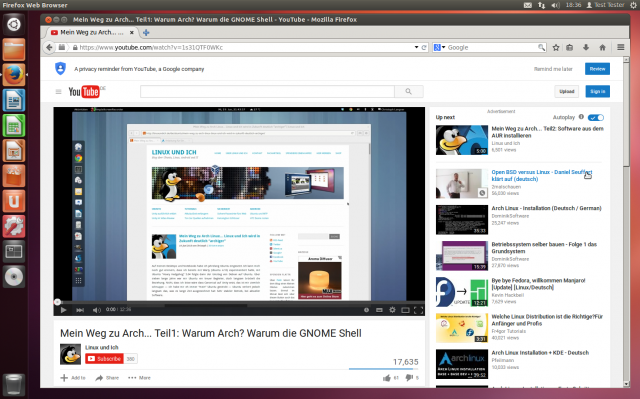Close the 'Mein Weg zu Arch...' tab
Screen dimensions: 640x399
click(131, 32)
